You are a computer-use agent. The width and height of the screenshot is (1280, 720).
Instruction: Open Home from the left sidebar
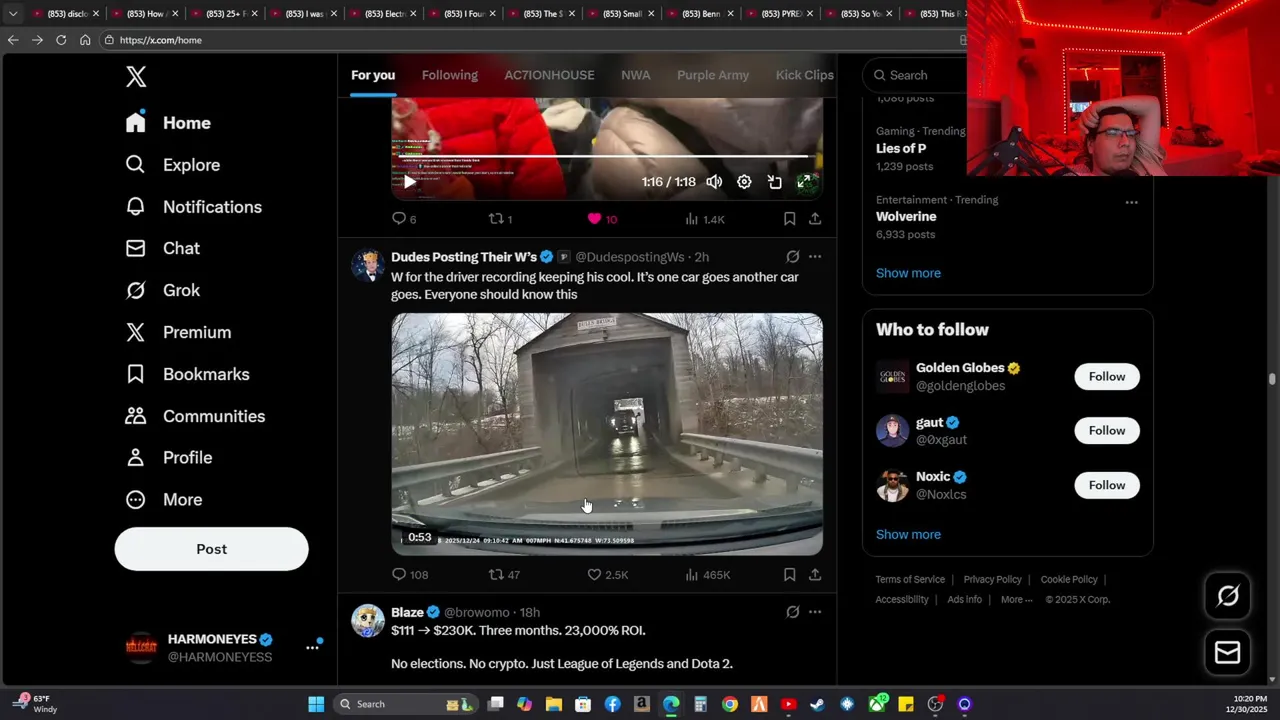point(168,123)
